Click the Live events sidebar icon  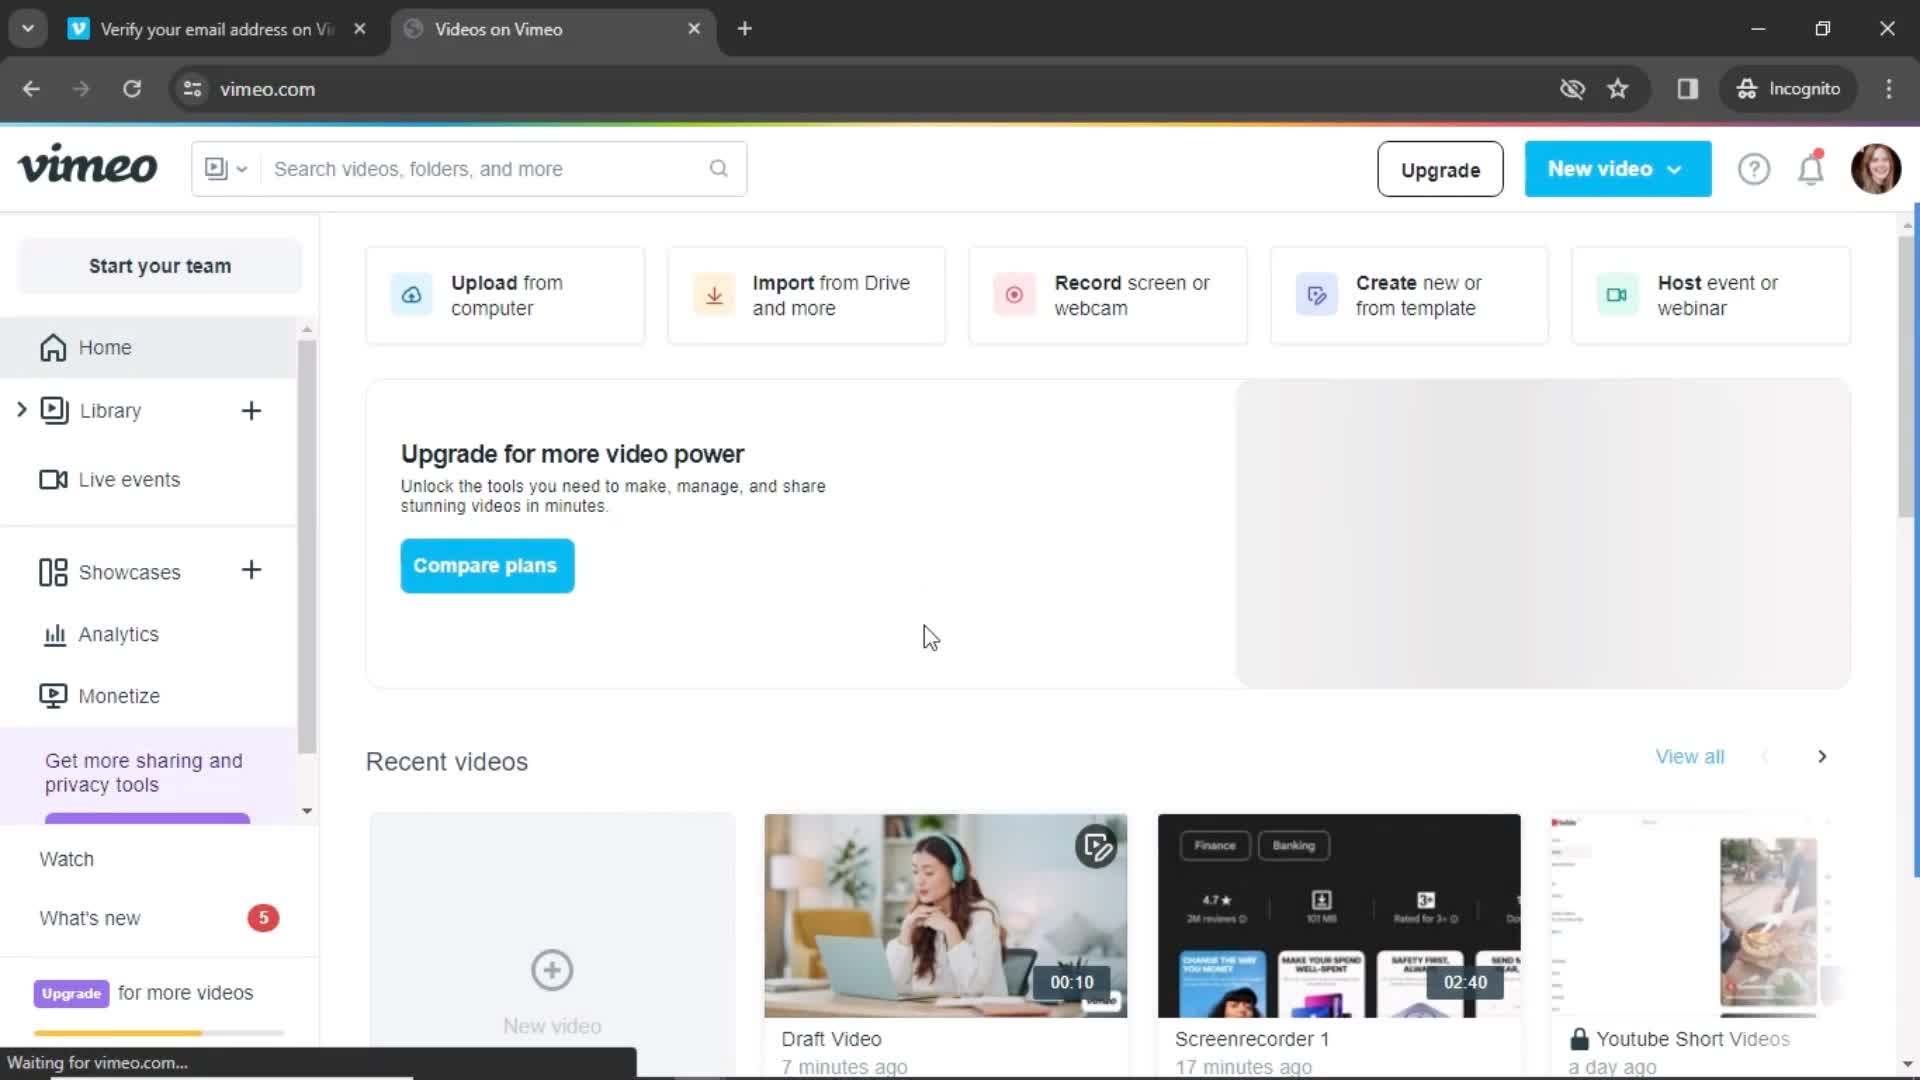coord(53,479)
